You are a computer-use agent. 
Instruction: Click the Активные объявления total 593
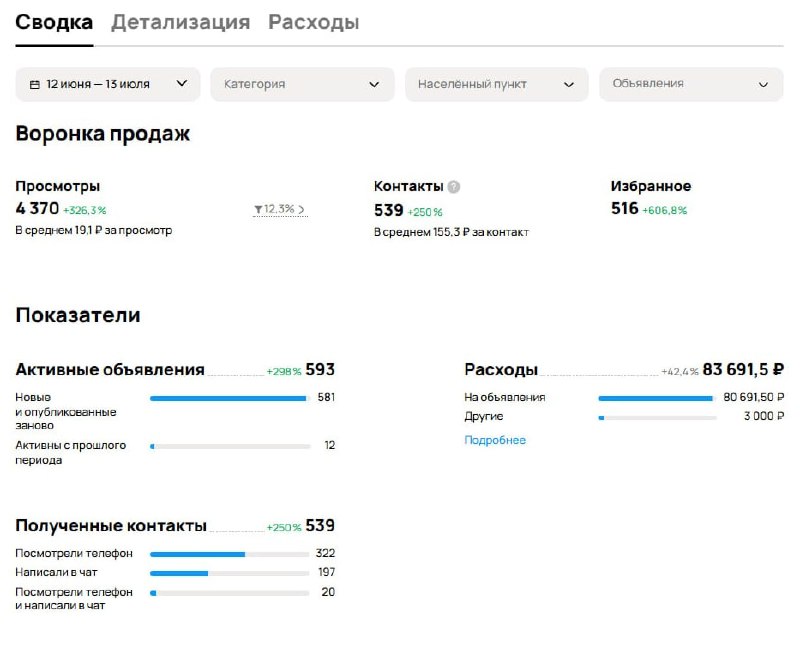click(x=320, y=369)
